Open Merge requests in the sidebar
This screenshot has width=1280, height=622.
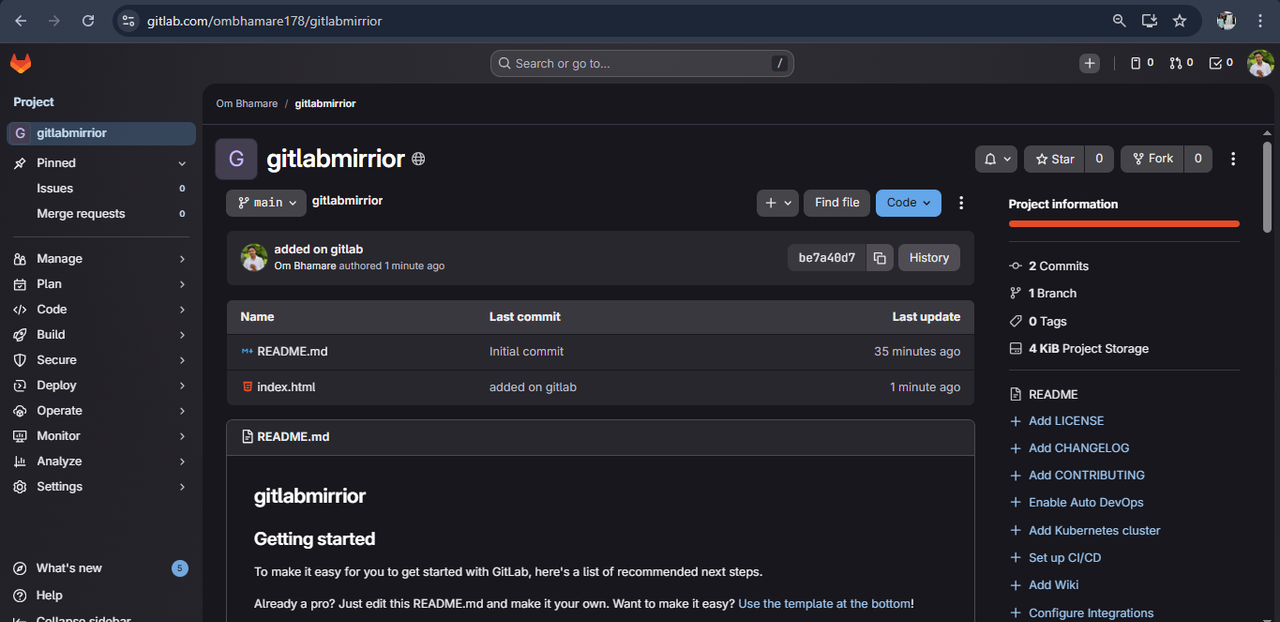[x=100, y=214]
